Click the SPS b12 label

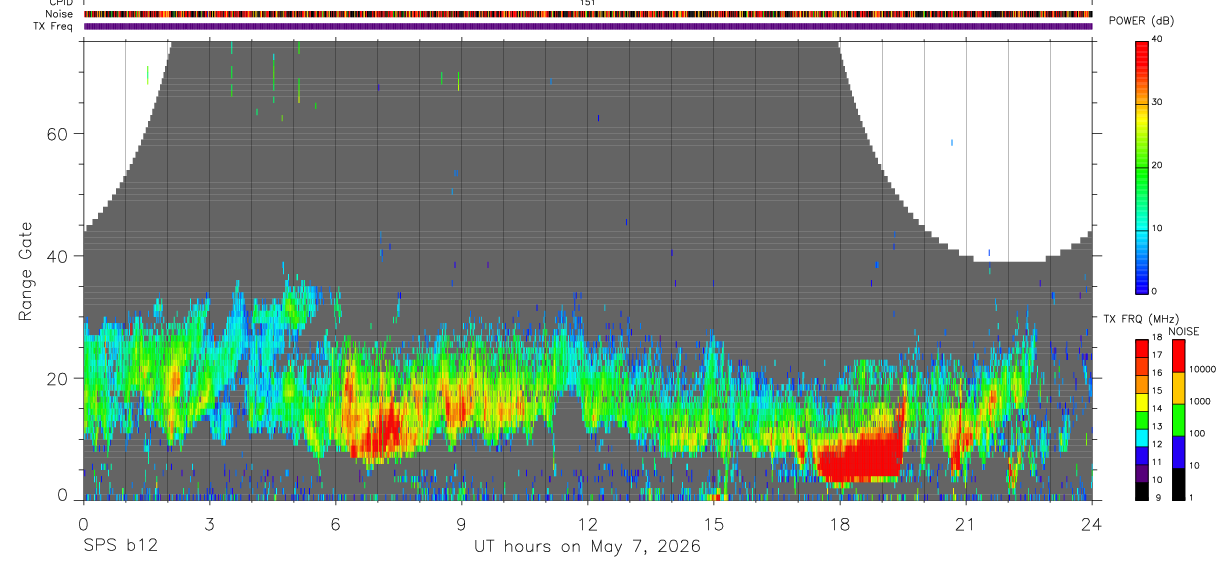point(121,547)
